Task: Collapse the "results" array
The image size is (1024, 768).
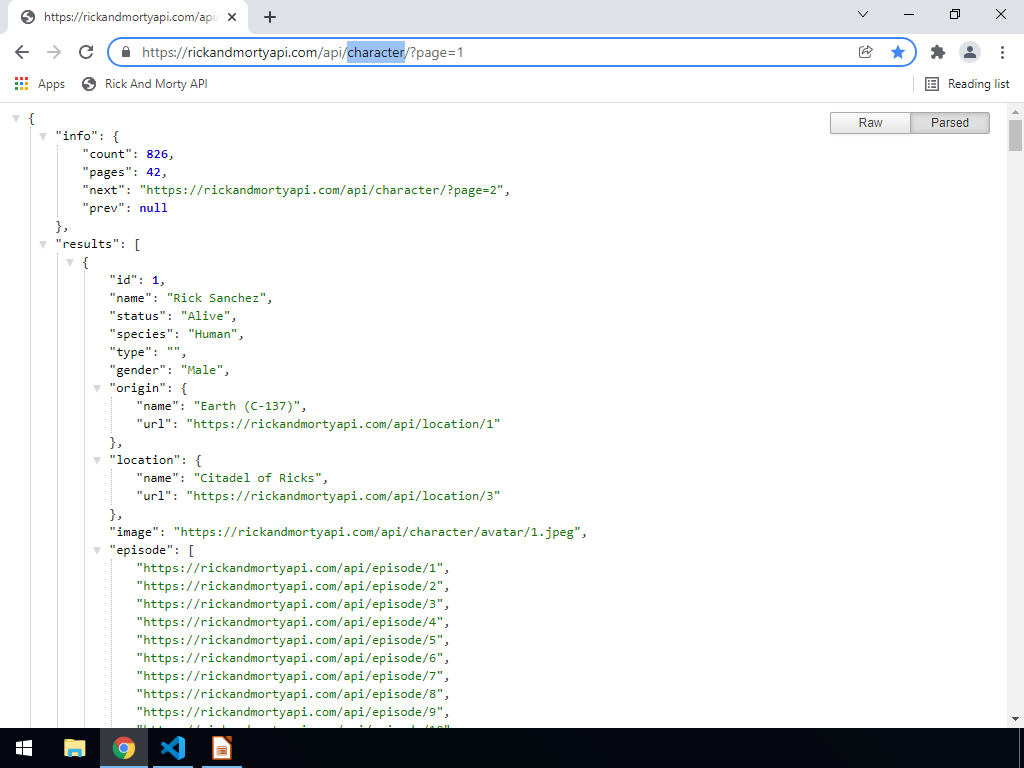Action: coord(43,244)
